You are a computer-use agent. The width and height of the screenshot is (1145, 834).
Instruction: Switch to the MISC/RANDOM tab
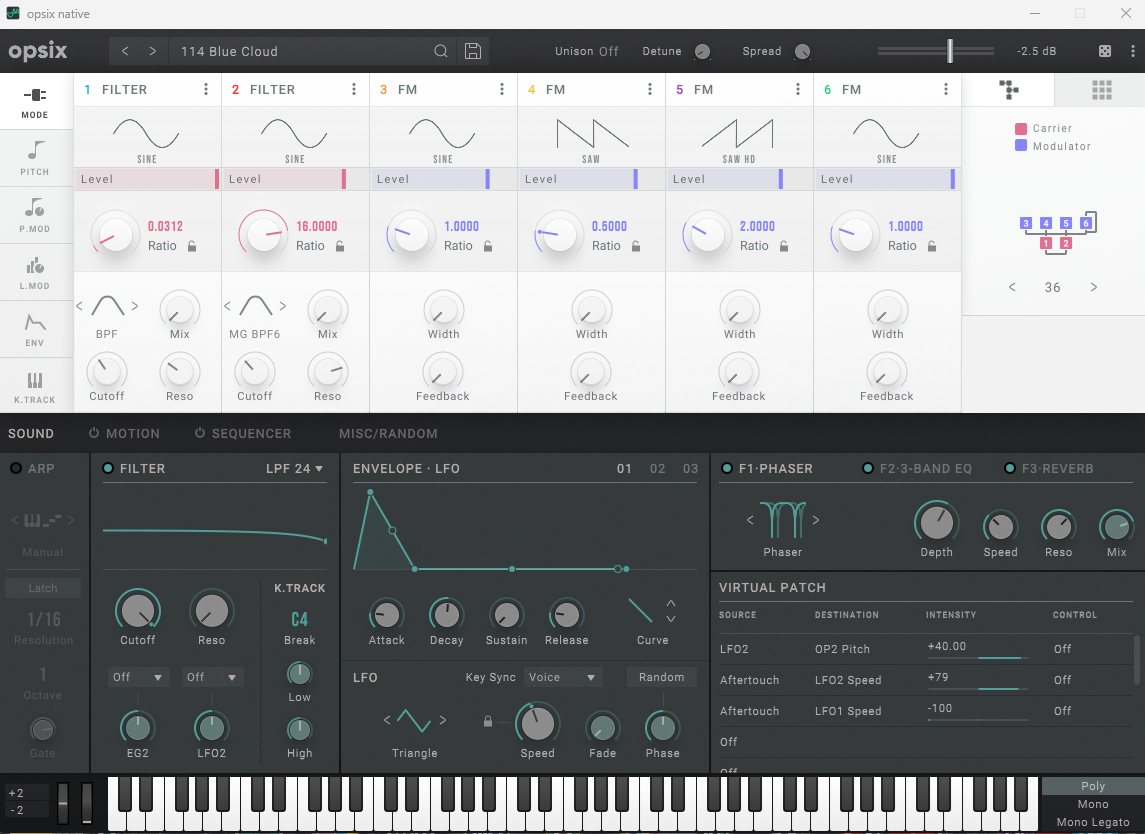tap(388, 433)
